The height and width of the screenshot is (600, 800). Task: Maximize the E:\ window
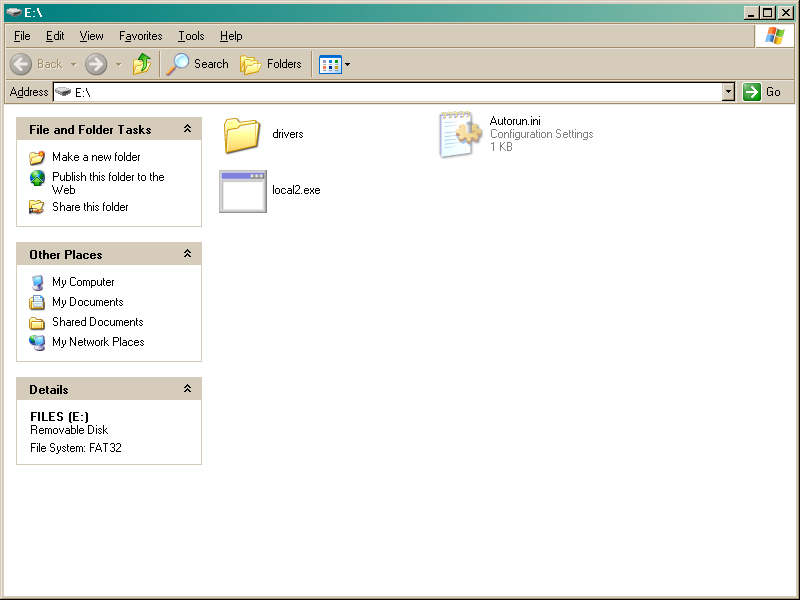tap(767, 13)
